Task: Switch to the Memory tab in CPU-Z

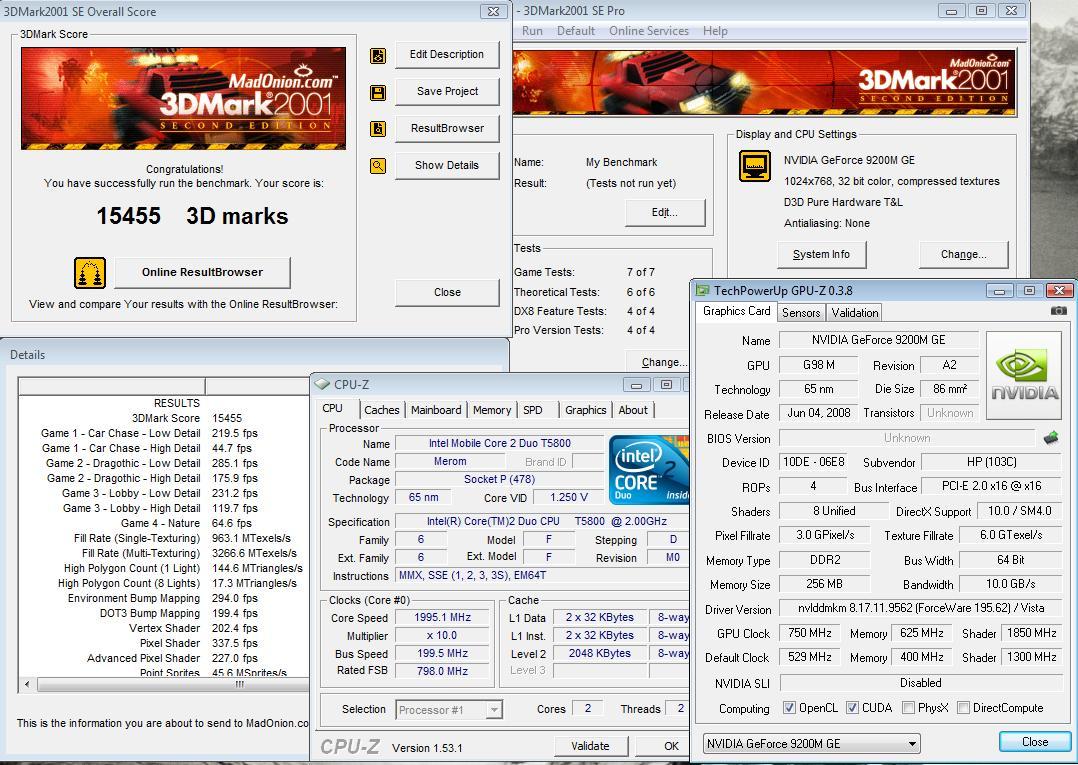Action: click(x=492, y=410)
